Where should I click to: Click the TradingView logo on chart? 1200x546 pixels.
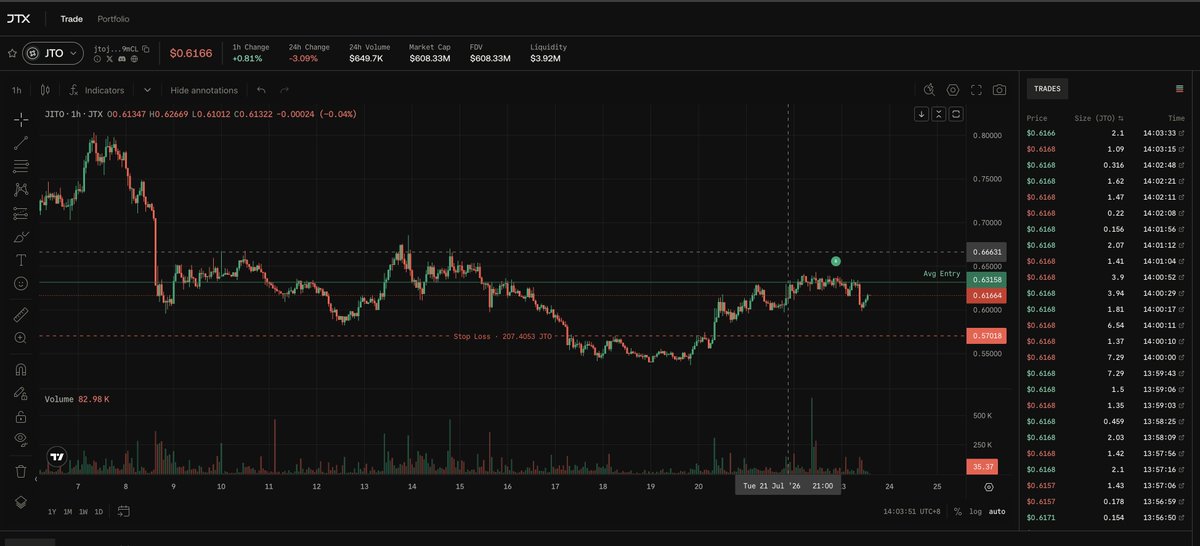coord(57,457)
